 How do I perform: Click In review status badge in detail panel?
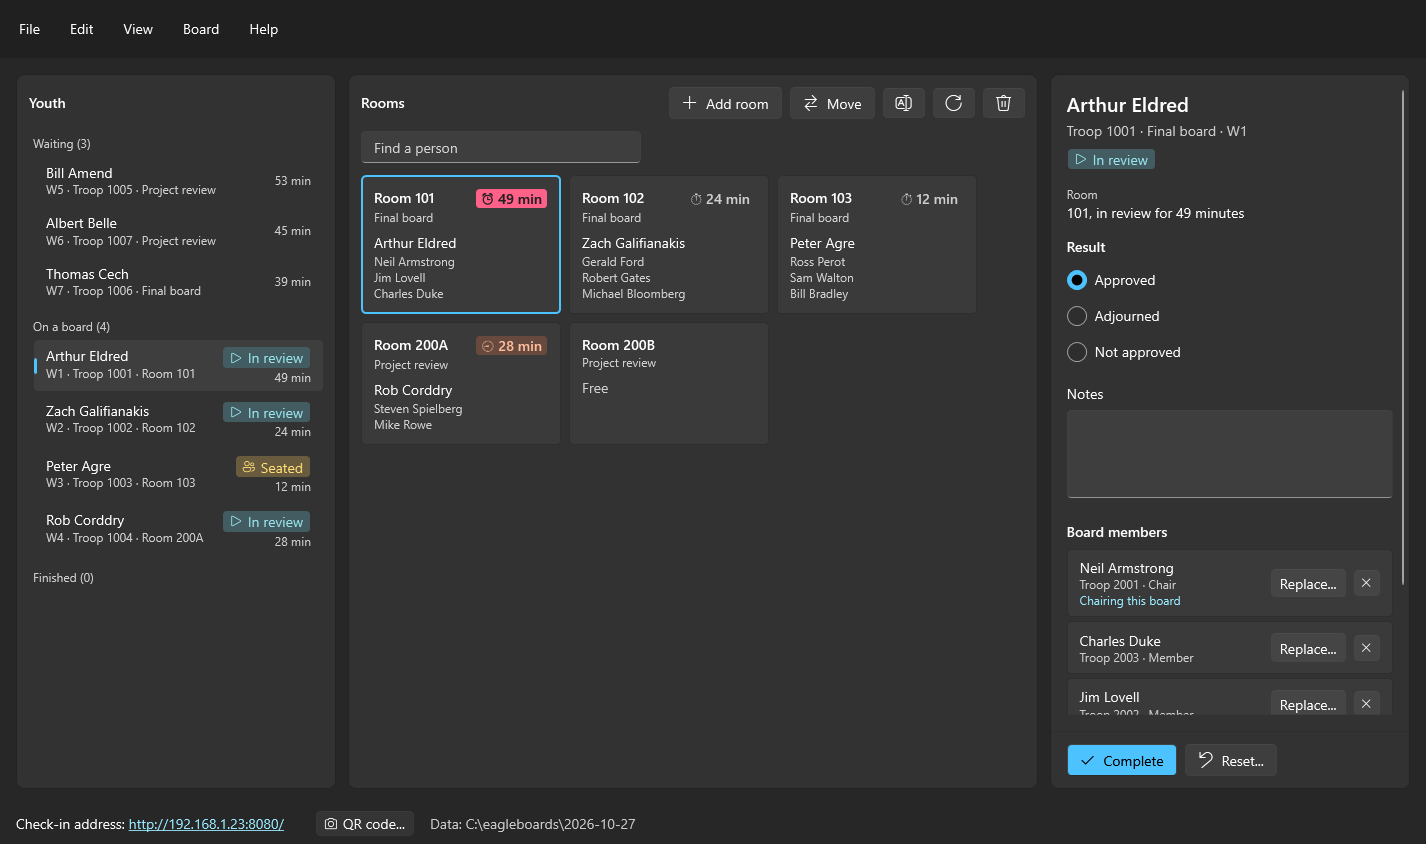[1111, 160]
